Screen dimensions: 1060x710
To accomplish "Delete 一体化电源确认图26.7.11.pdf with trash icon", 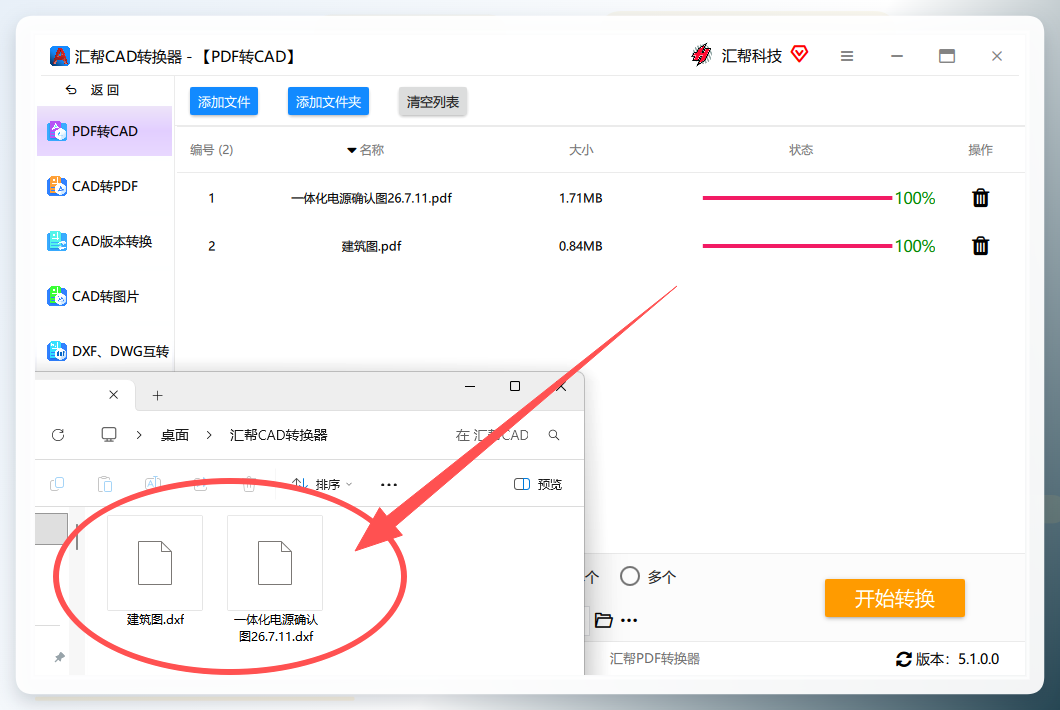I will point(980,198).
